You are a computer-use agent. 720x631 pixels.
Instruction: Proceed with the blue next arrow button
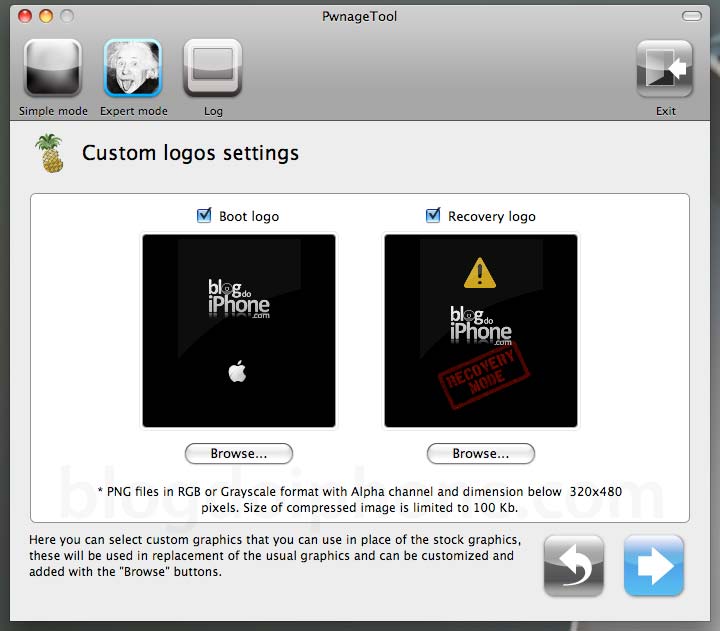tap(654, 566)
